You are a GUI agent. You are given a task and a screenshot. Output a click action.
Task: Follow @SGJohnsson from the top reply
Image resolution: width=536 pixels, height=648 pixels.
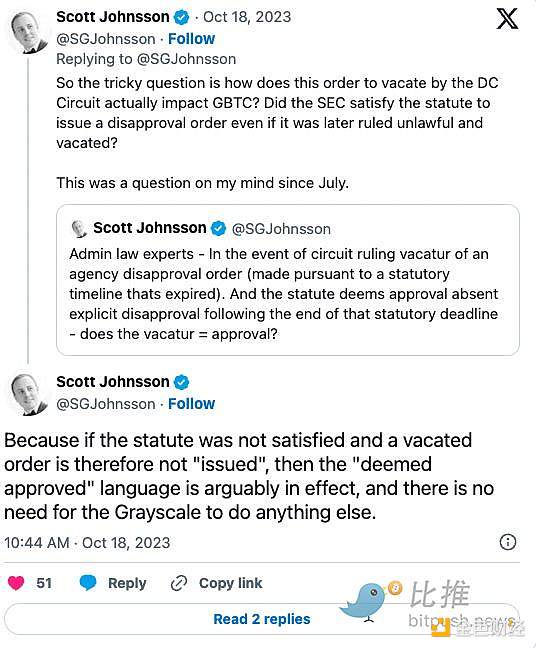tap(191, 39)
